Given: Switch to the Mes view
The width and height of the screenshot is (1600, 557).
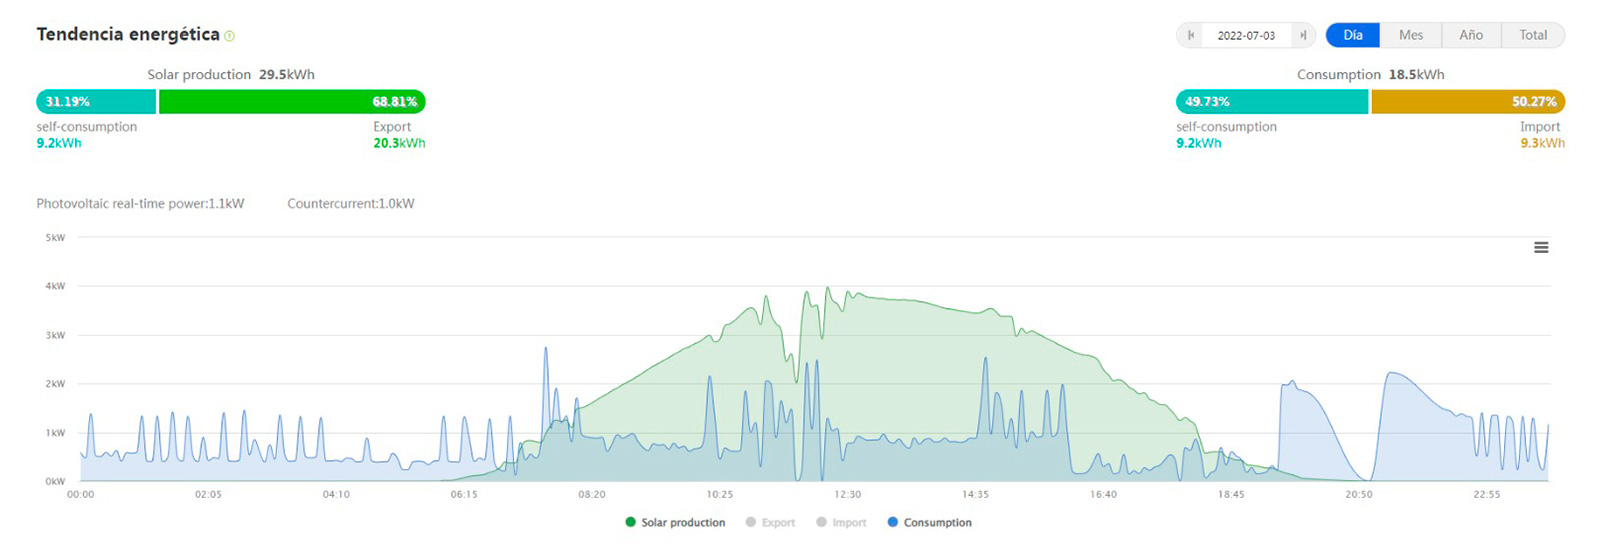Looking at the screenshot, I should click(1410, 35).
